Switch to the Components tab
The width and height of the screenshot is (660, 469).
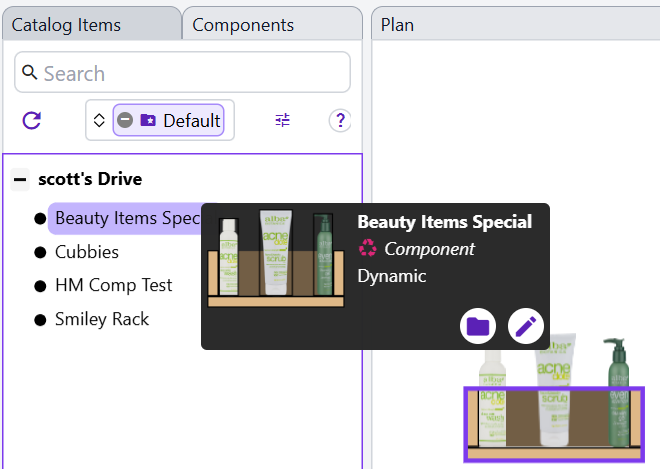[x=243, y=25]
